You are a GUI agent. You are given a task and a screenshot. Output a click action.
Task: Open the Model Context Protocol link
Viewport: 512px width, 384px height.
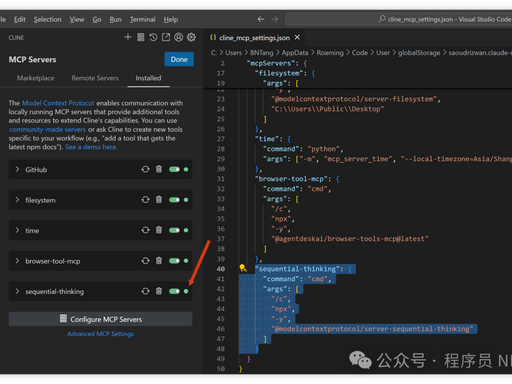[x=58, y=103]
